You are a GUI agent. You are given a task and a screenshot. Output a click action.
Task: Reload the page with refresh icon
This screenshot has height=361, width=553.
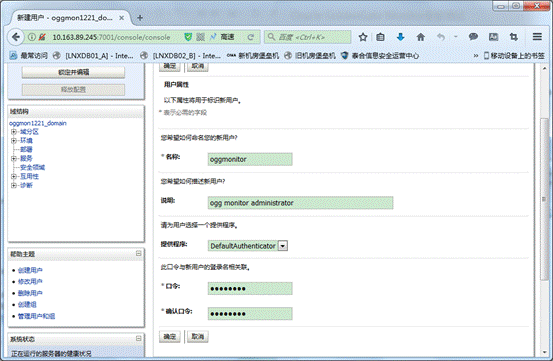pos(250,37)
